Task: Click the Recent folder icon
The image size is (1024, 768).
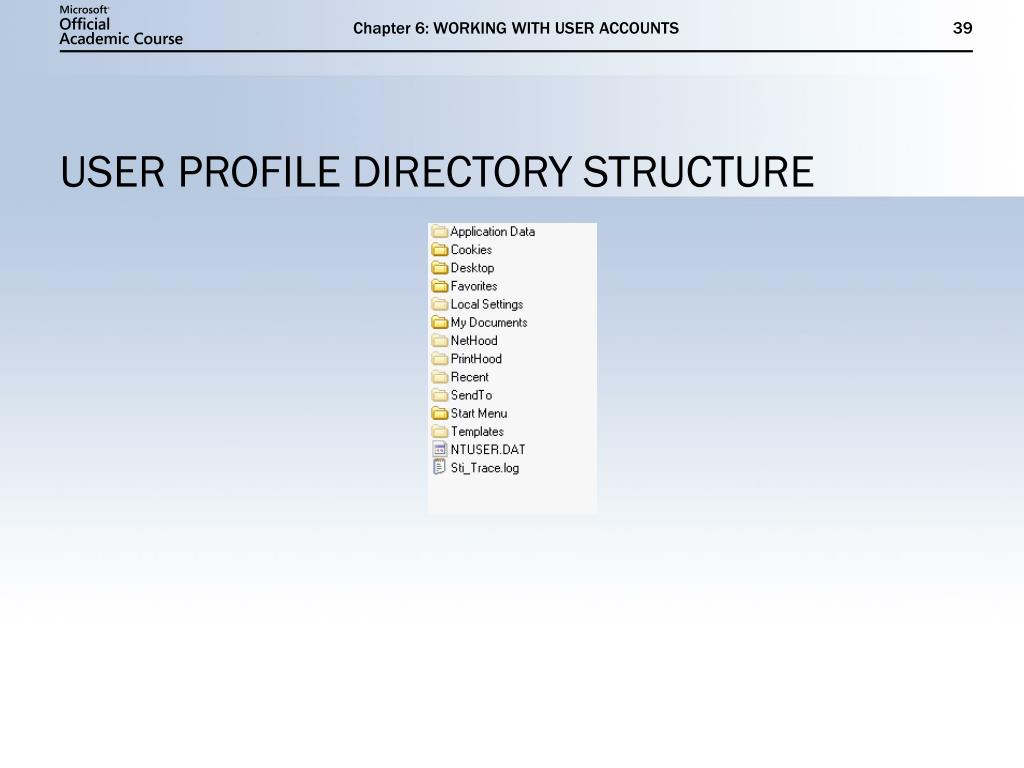Action: [x=440, y=377]
